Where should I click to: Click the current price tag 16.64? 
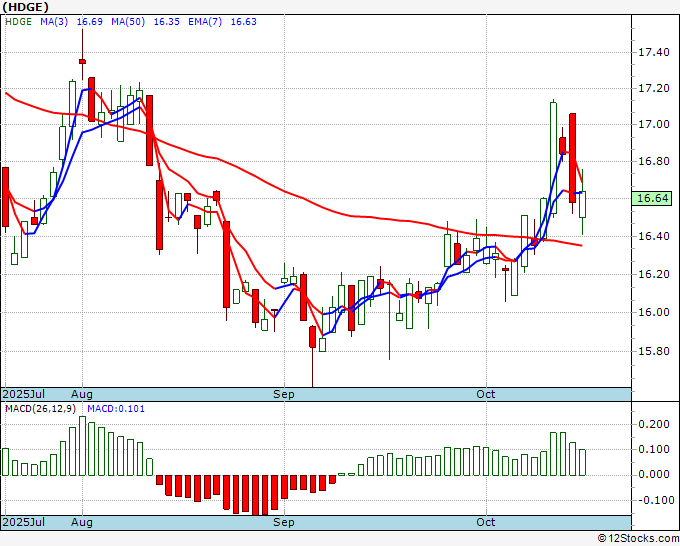(x=652, y=198)
